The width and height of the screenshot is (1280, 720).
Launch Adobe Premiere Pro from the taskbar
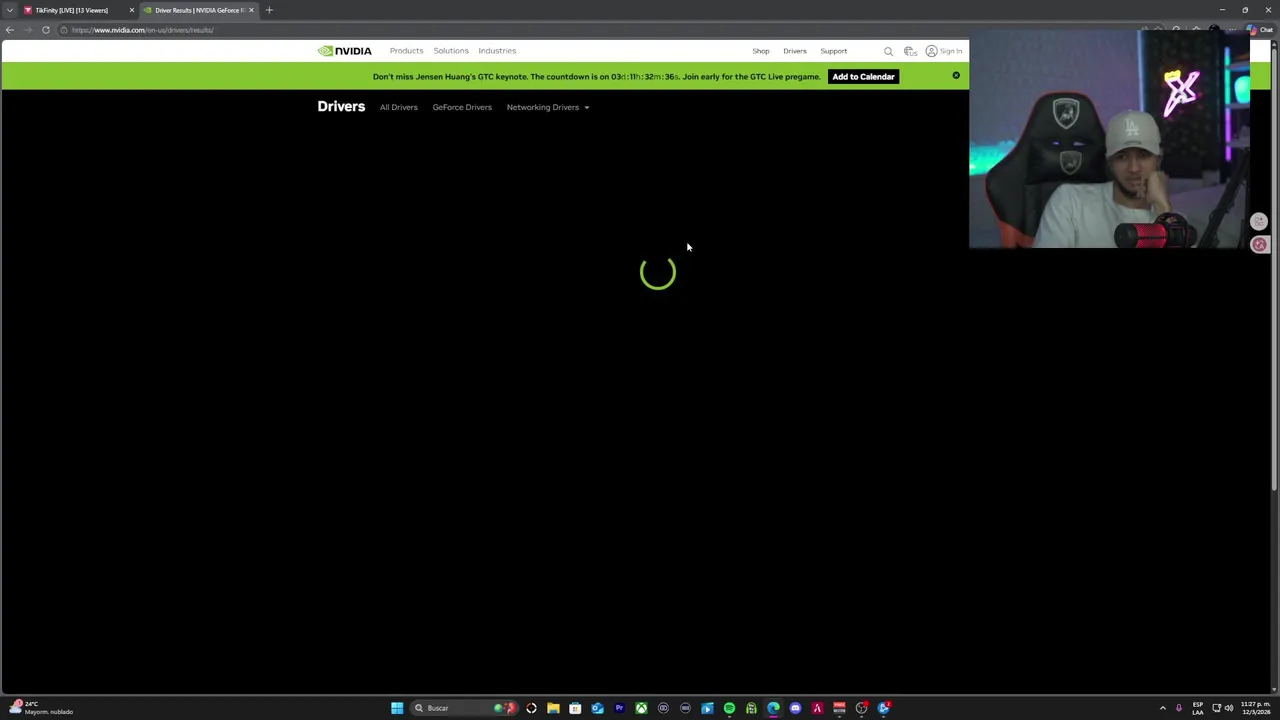tap(619, 708)
